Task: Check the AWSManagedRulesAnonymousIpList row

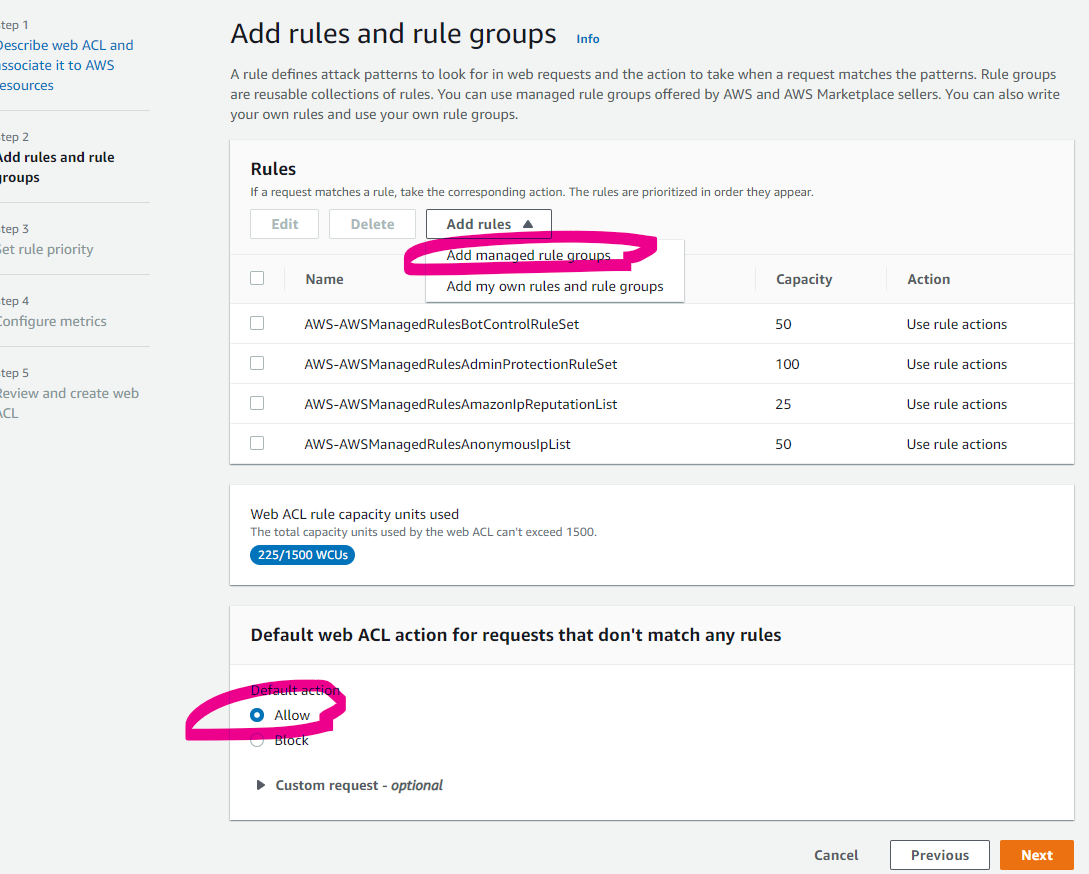Action: coord(257,443)
